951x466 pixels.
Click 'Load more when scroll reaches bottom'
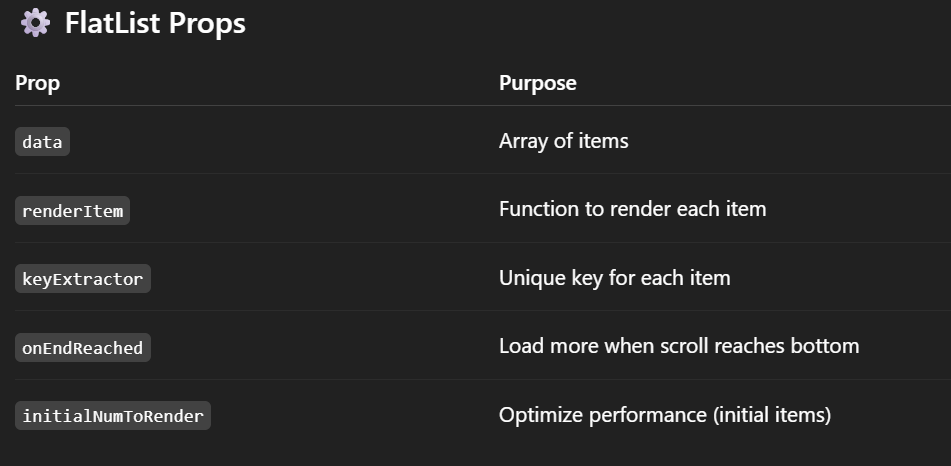pyautogui.click(x=679, y=346)
